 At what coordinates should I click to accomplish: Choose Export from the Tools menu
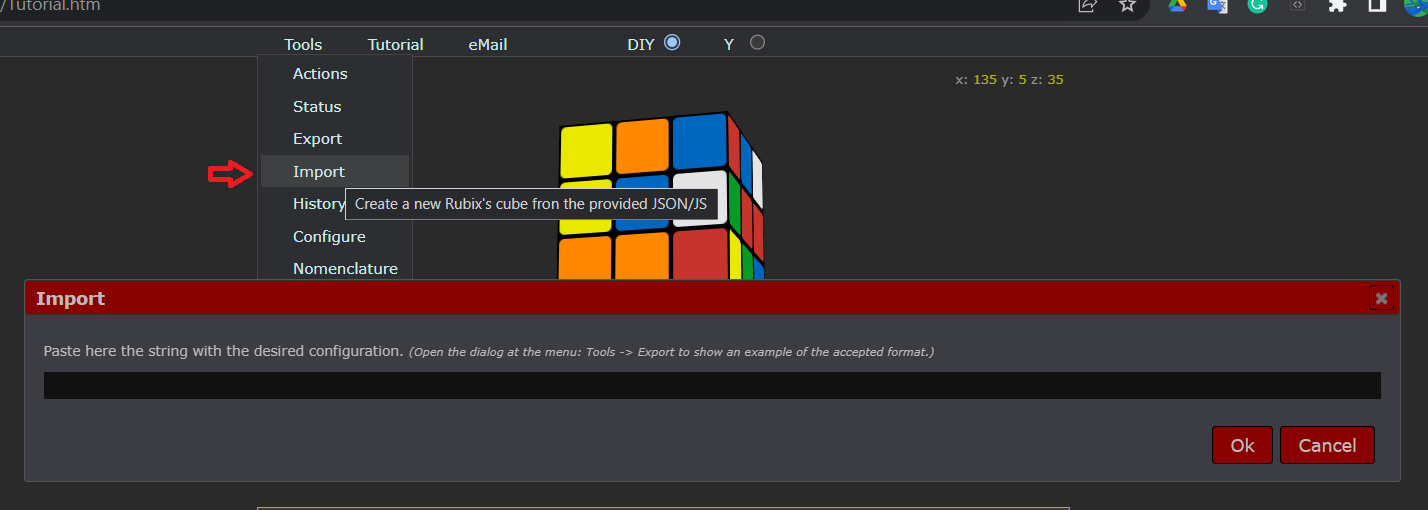(x=317, y=139)
